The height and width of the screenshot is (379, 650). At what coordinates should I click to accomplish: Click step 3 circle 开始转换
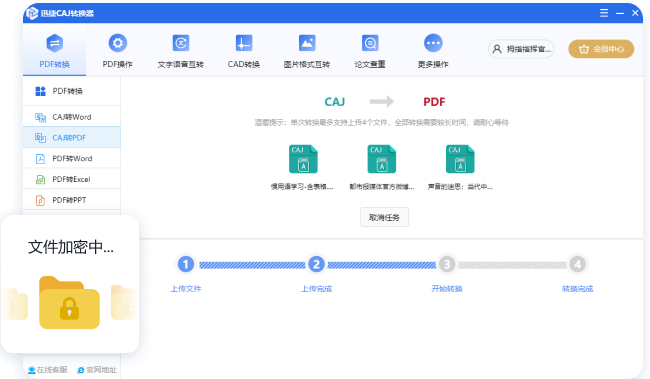pyautogui.click(x=447, y=264)
